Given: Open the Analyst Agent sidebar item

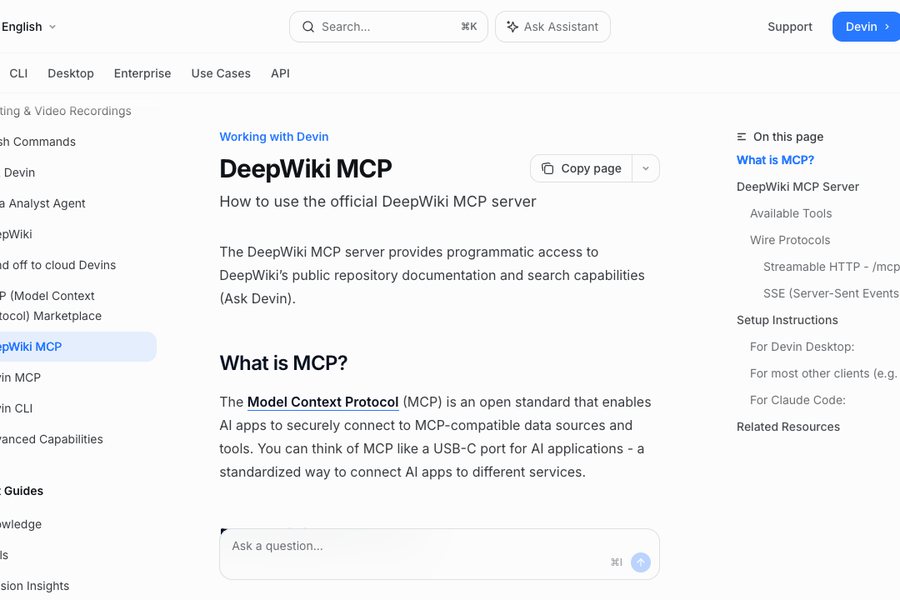Looking at the screenshot, I should tap(42, 203).
